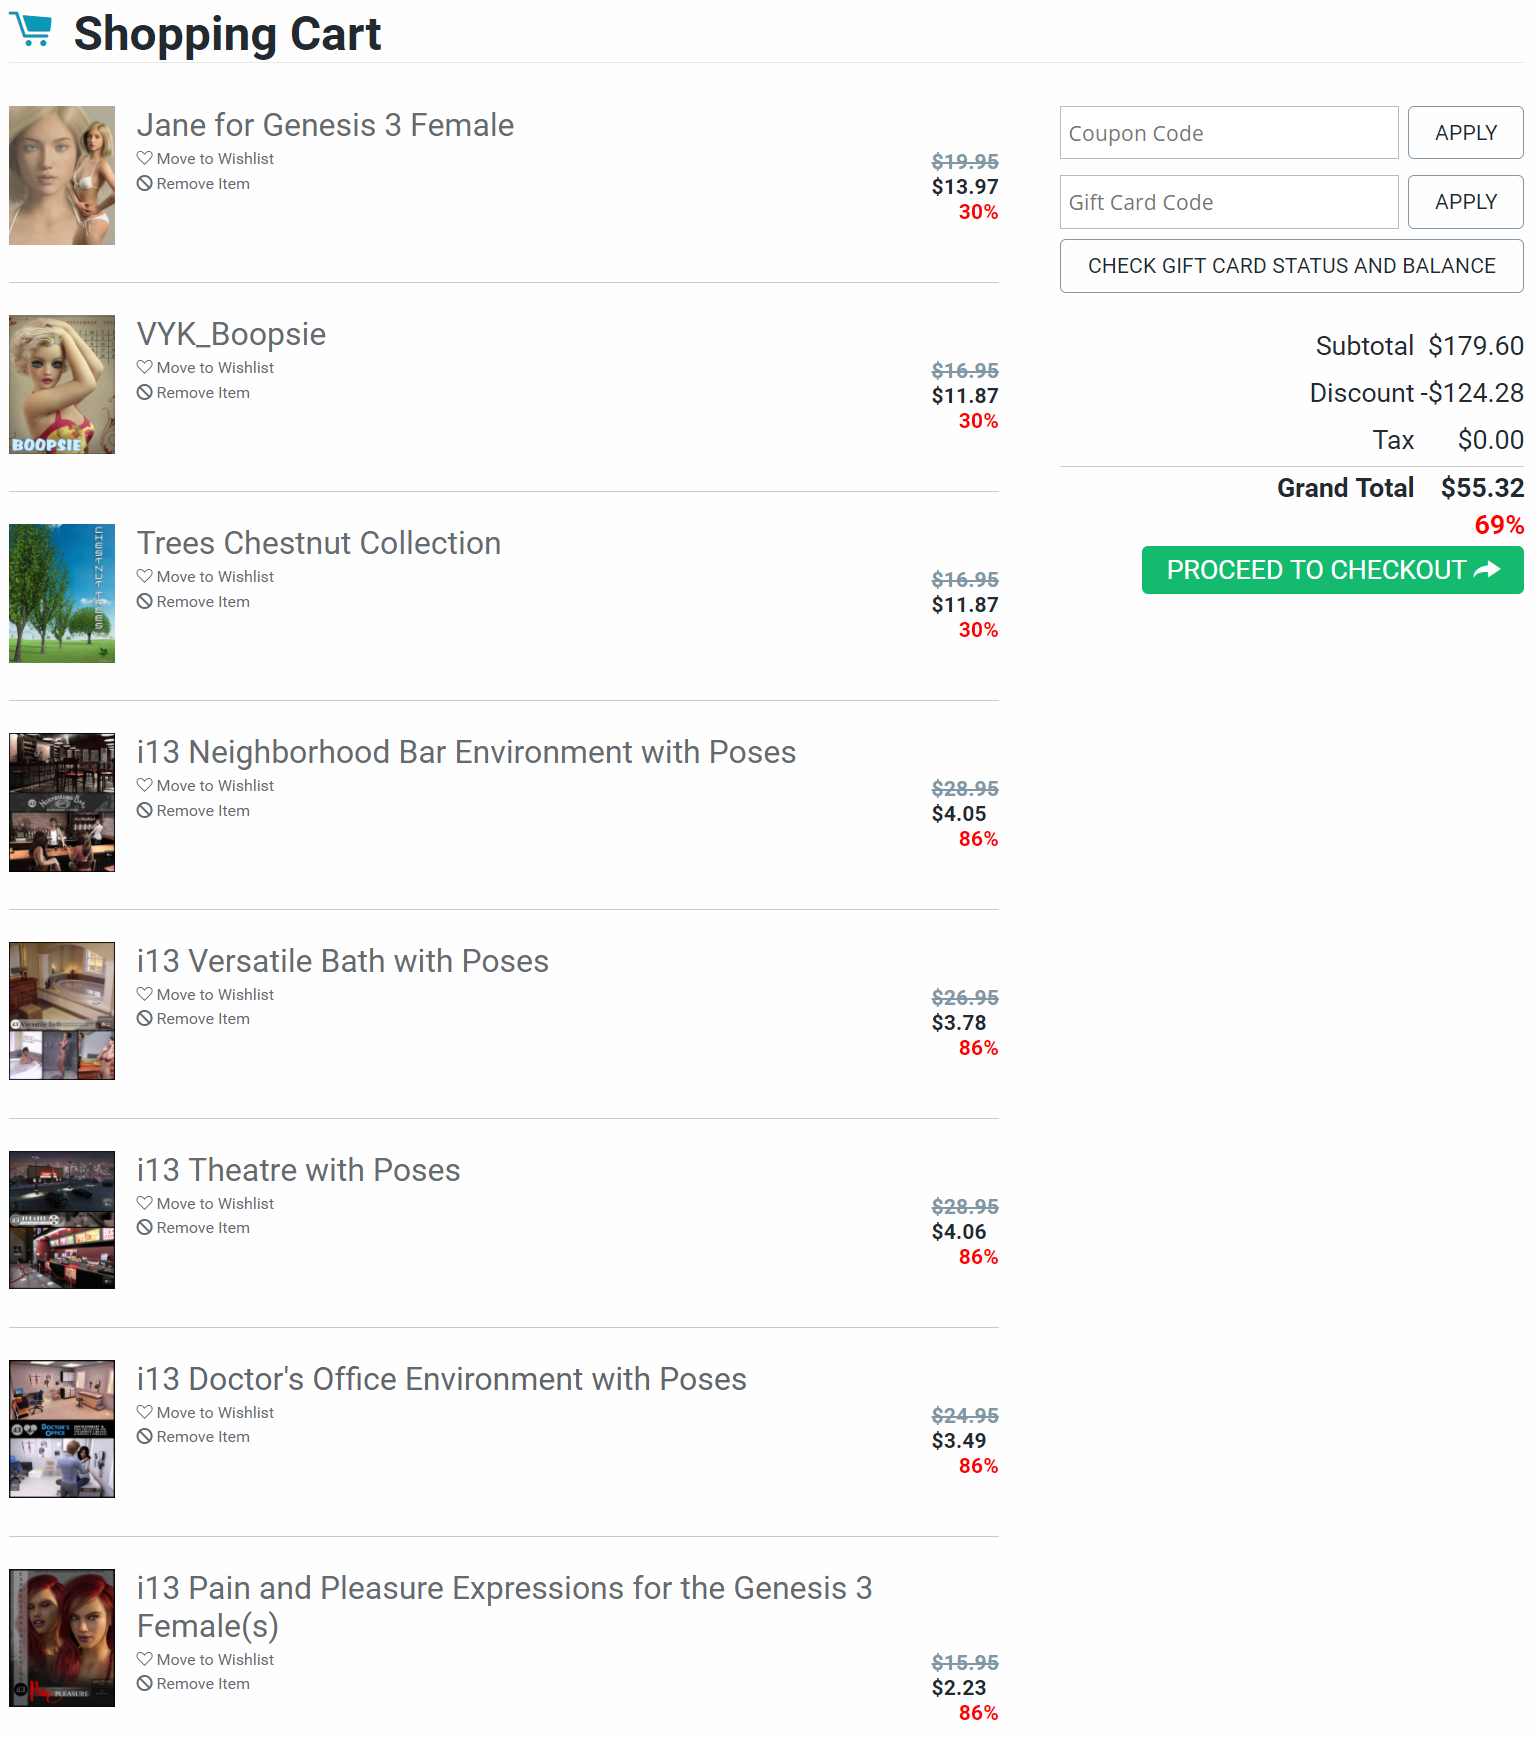
Task: Open the VYK_Boopsie thumbnail image
Action: click(x=62, y=385)
